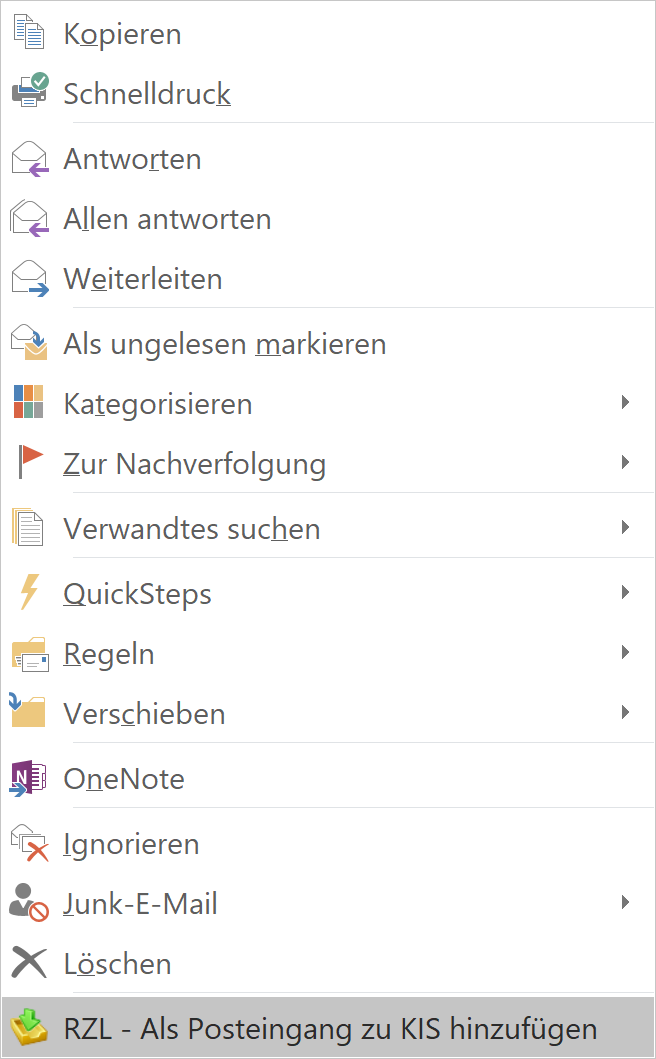This screenshot has width=656, height=1059.
Task: Expand the Kategorisieren submenu arrow
Action: [627, 402]
